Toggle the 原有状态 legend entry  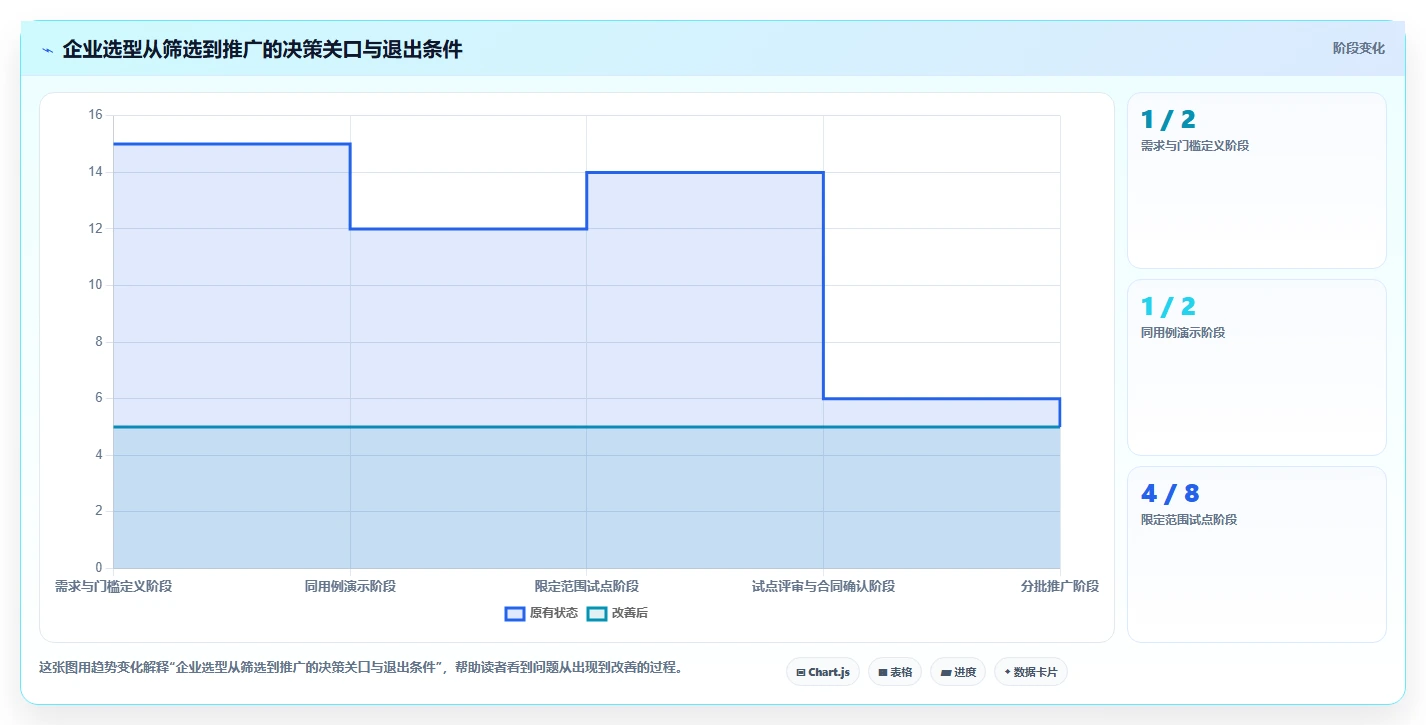541,613
